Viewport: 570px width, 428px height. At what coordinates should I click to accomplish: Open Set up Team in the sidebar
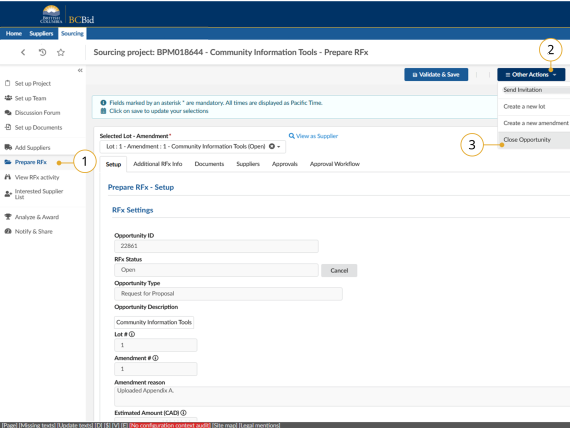[31, 98]
